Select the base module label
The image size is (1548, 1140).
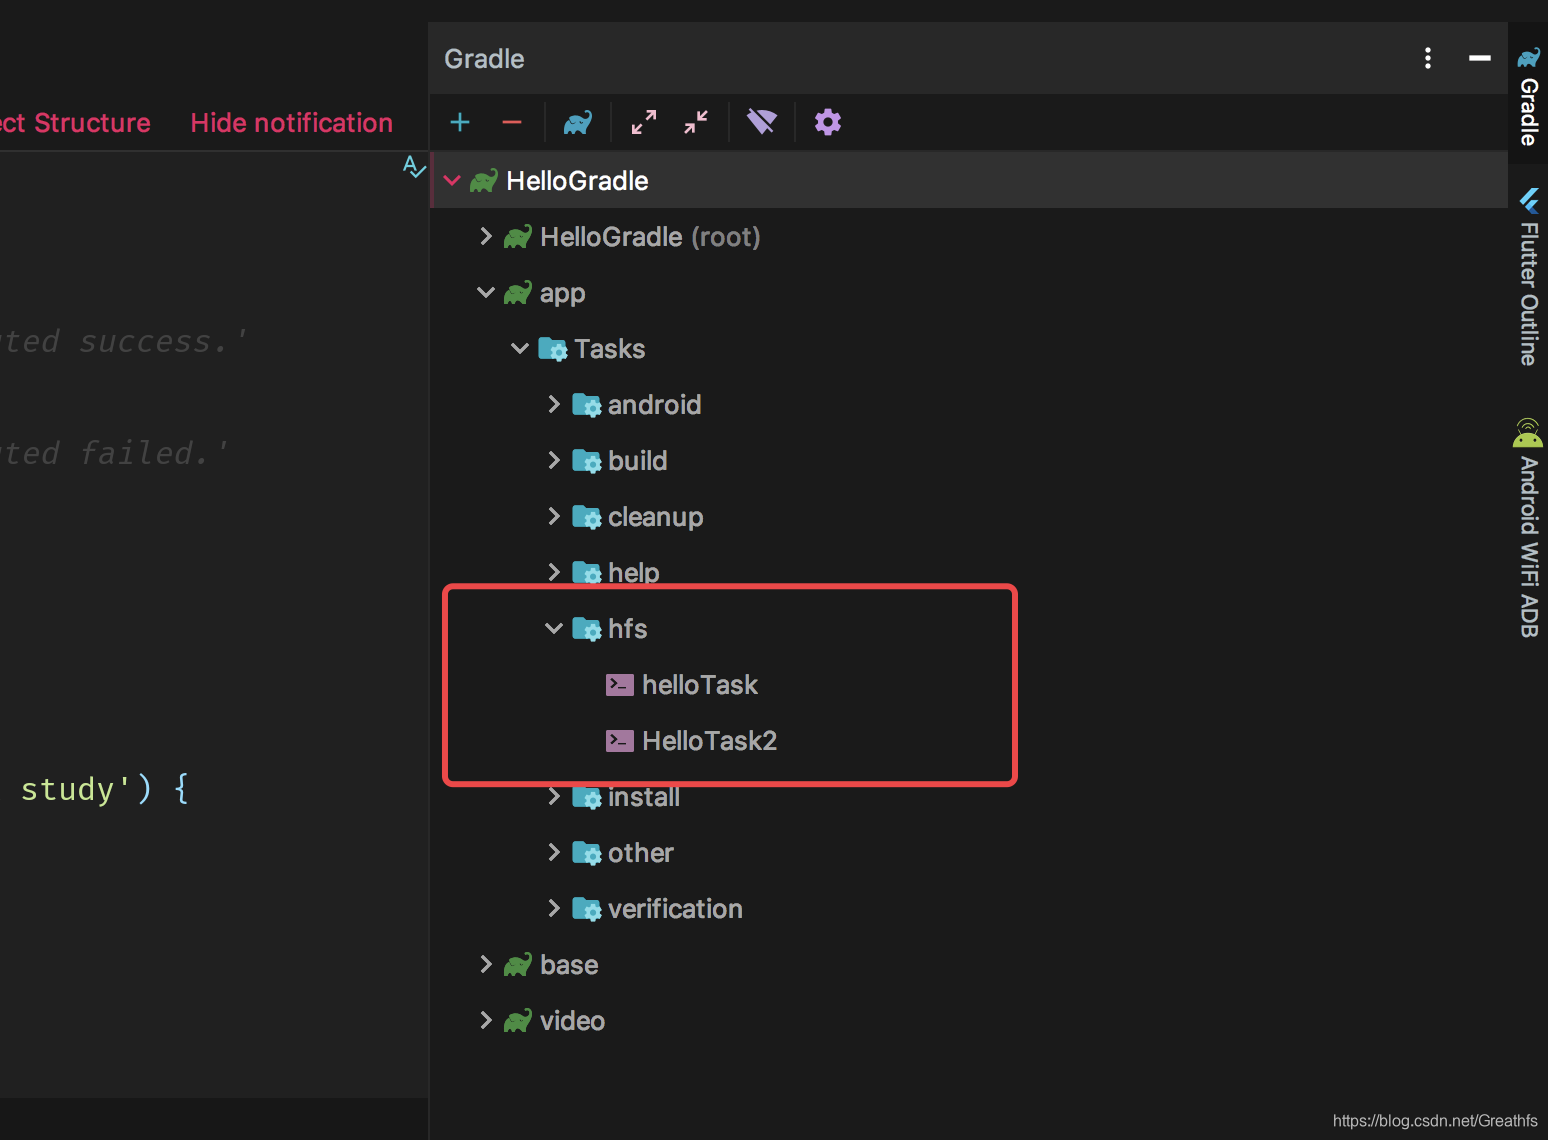tap(569, 965)
